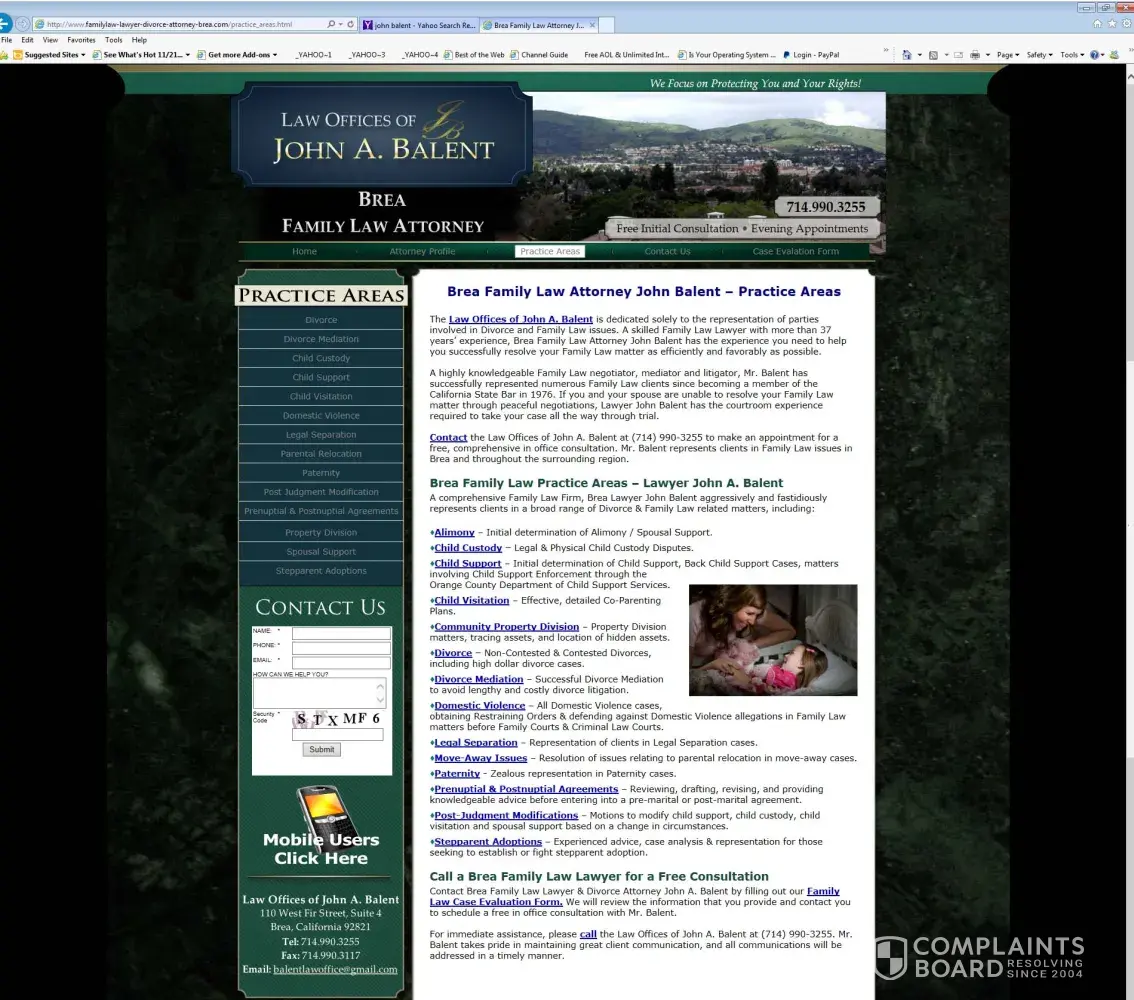Select Domestic Violence sidebar item
This screenshot has width=1134, height=1000.
point(321,415)
